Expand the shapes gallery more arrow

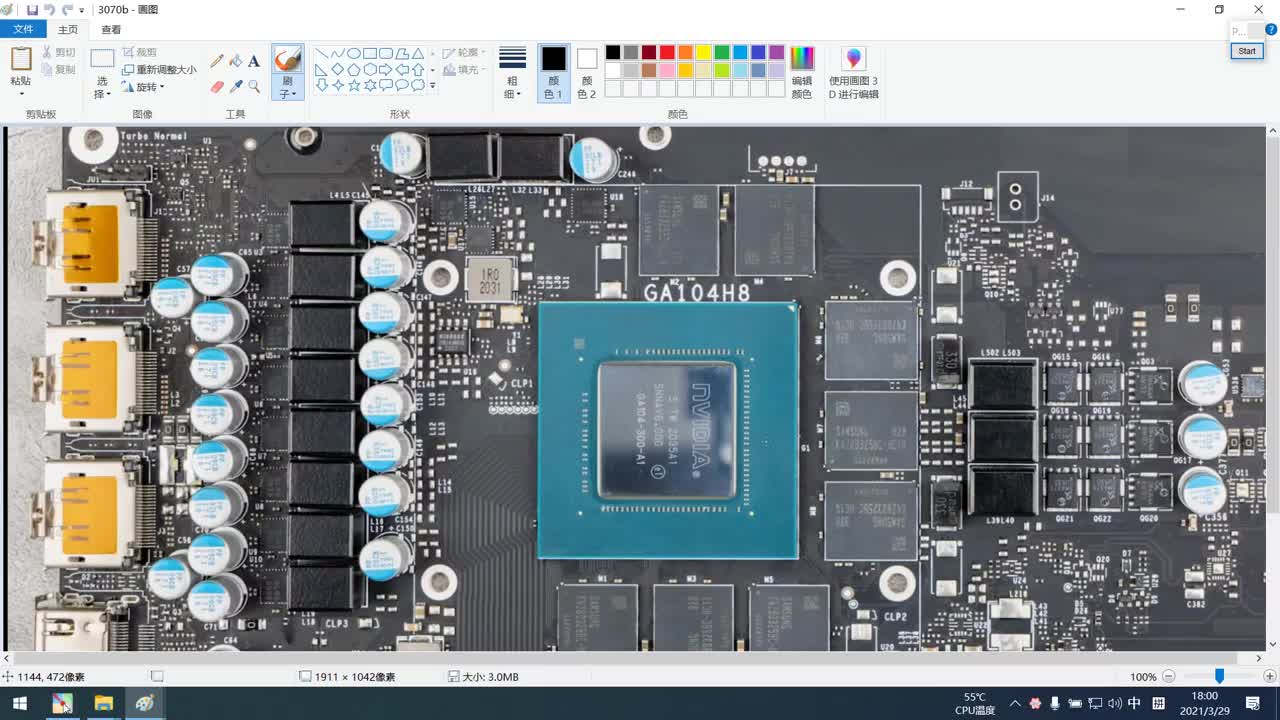pos(432,86)
